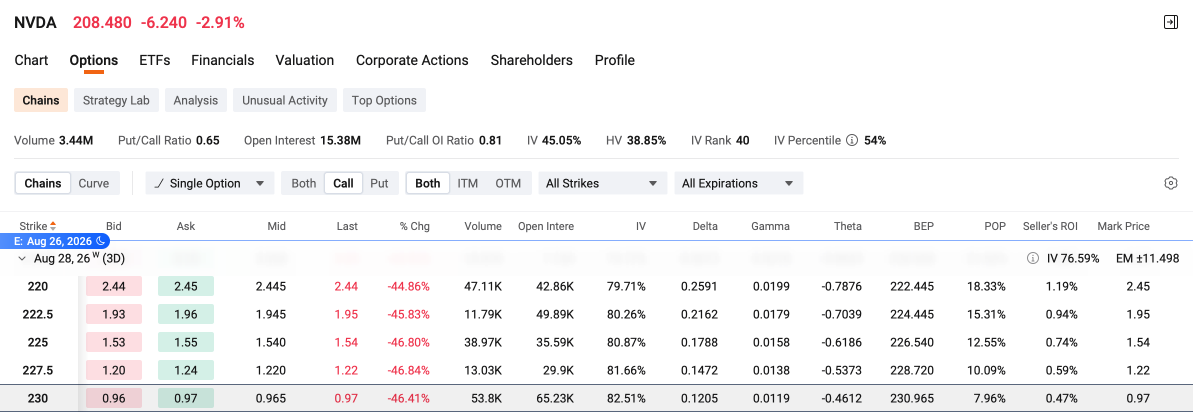
Task: Open the Financials tab
Action: click(223, 60)
